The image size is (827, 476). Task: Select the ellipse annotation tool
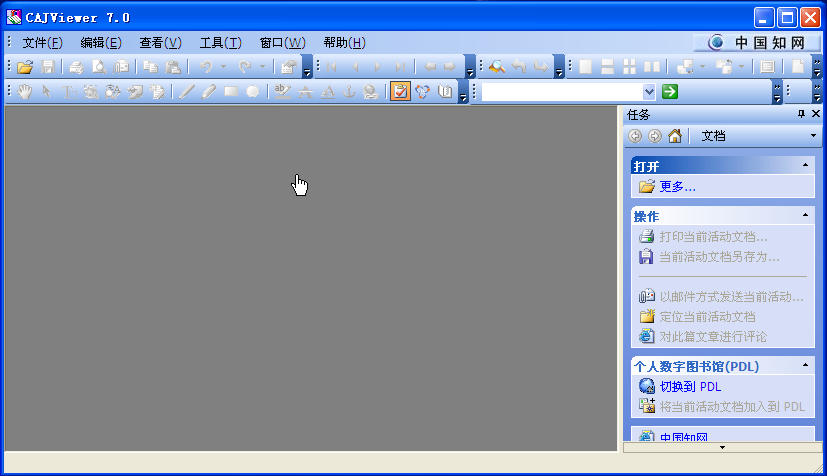pyautogui.click(x=253, y=92)
